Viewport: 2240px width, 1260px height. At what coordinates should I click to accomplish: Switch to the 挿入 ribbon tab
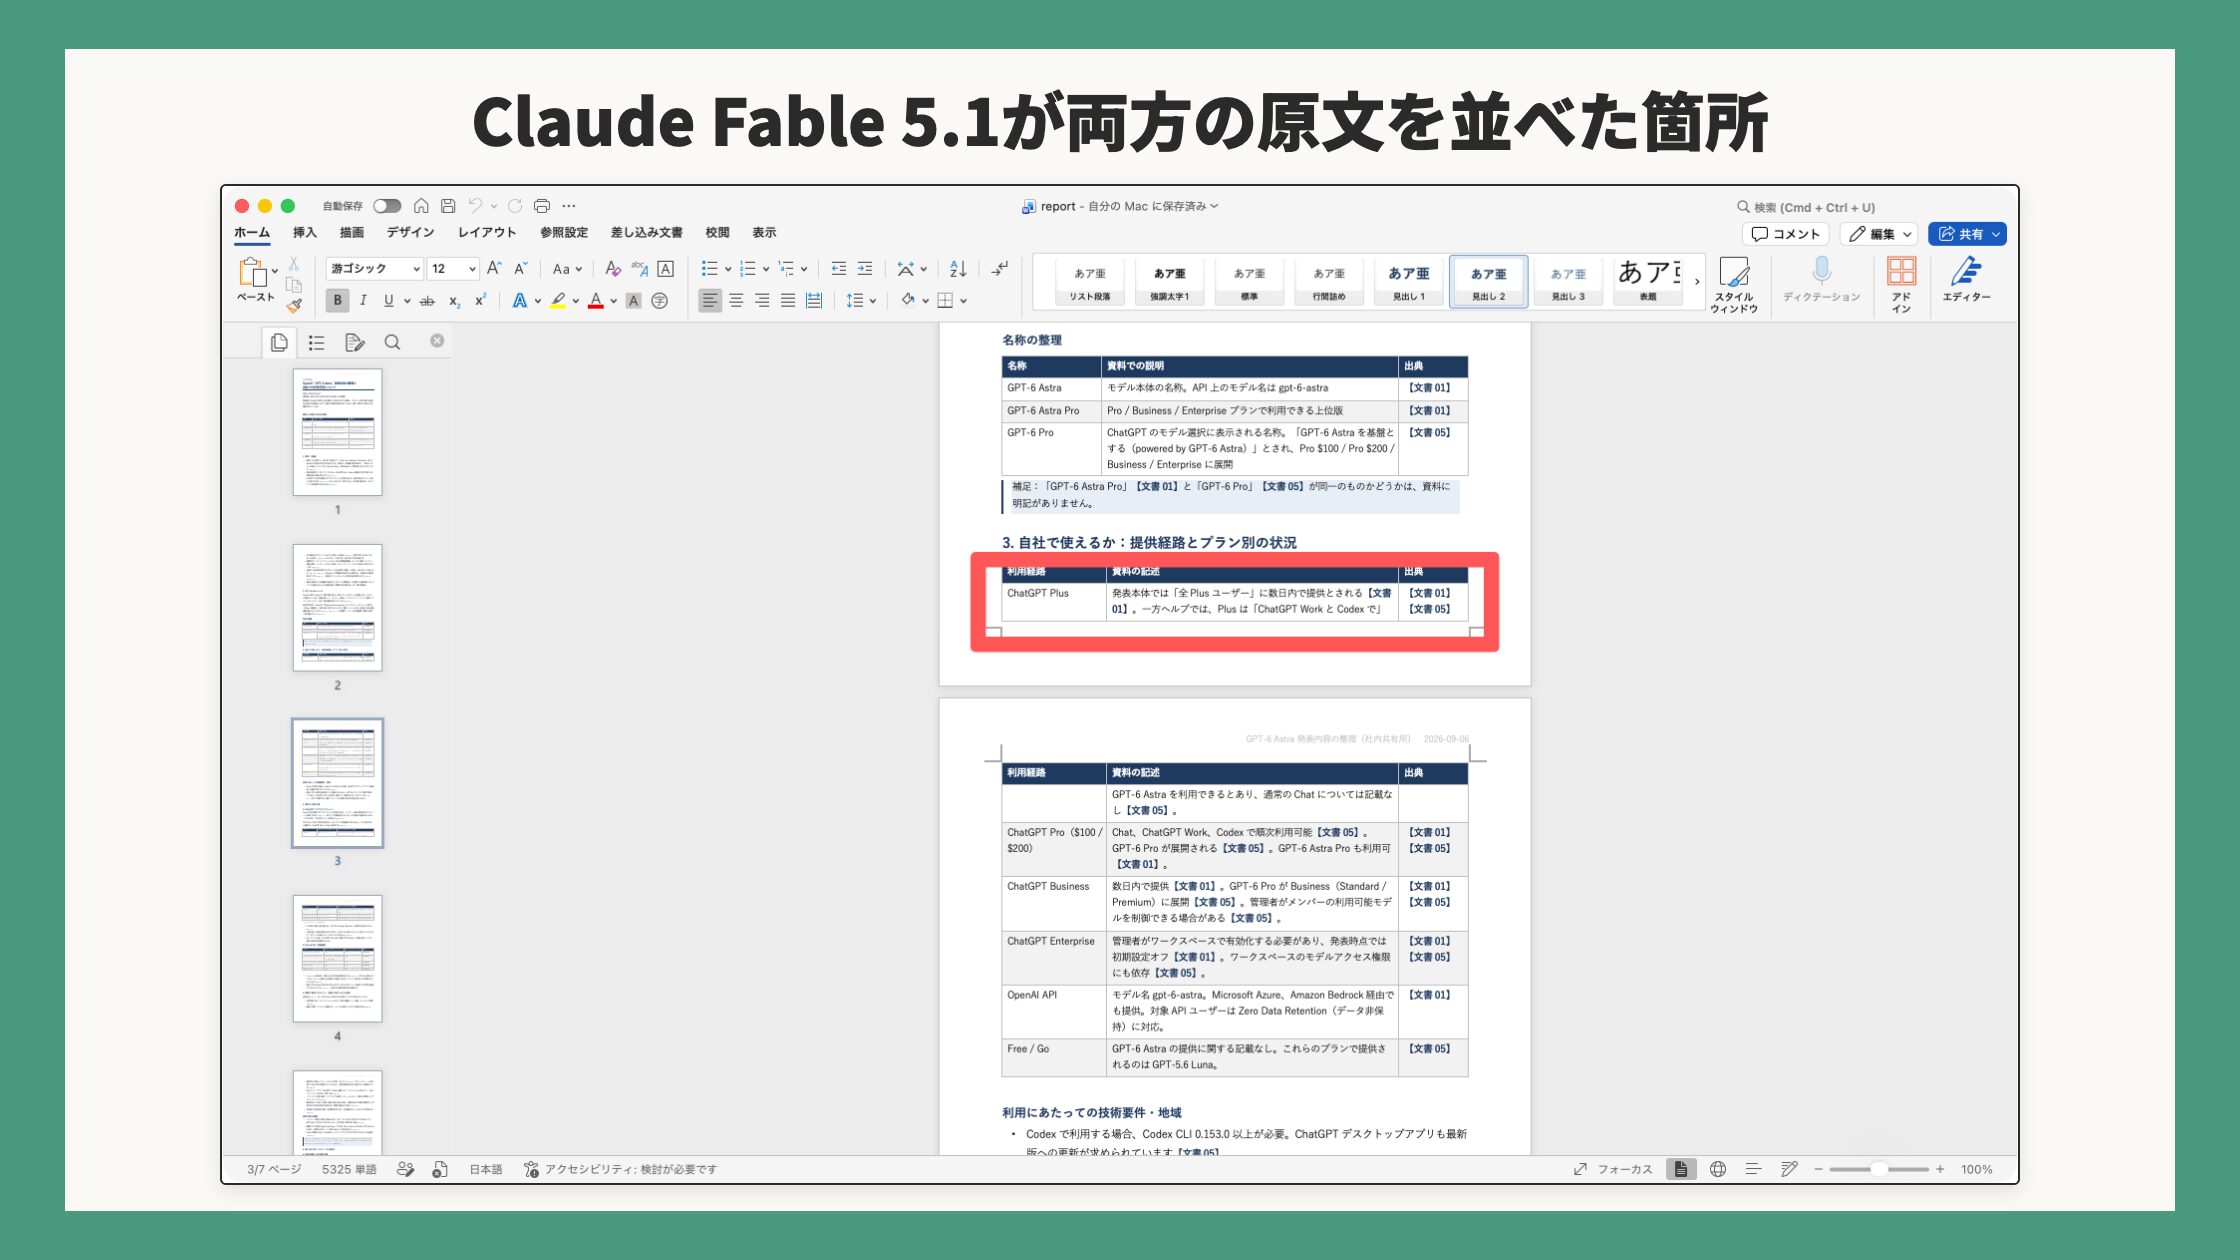click(304, 232)
